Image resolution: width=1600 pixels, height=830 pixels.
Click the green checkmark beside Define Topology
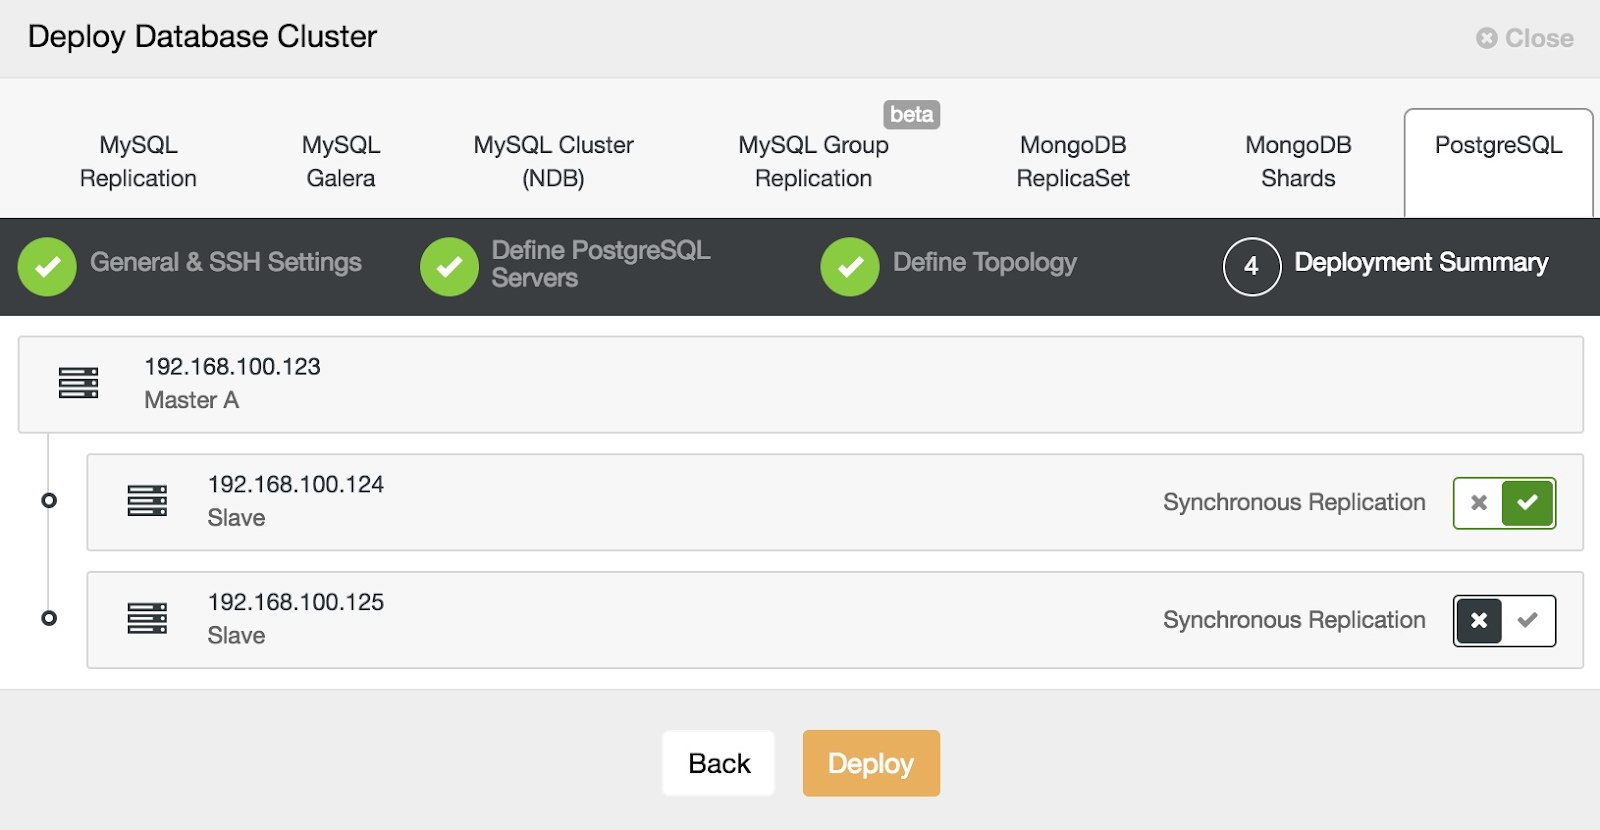click(850, 267)
